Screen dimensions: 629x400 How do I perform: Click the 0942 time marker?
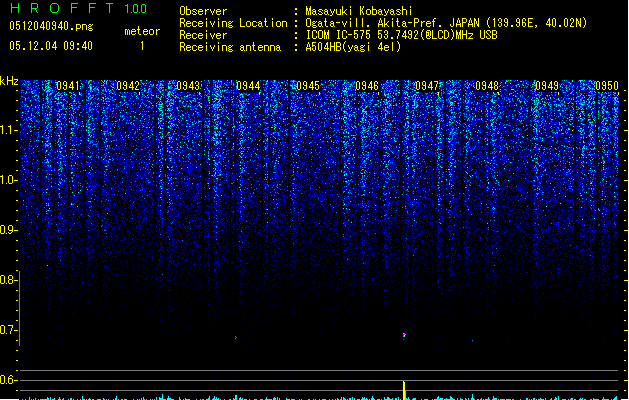[x=128, y=86]
